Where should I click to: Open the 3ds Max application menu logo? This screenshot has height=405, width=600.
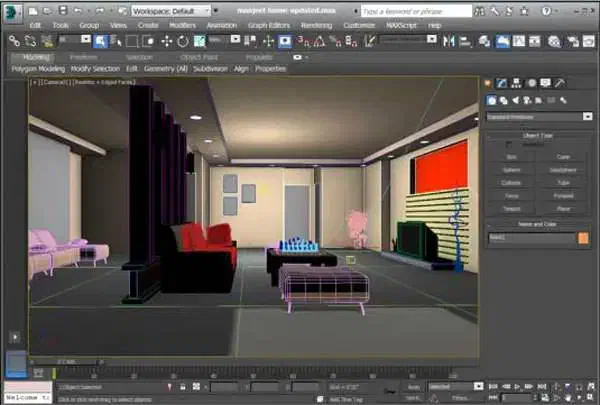[12, 11]
